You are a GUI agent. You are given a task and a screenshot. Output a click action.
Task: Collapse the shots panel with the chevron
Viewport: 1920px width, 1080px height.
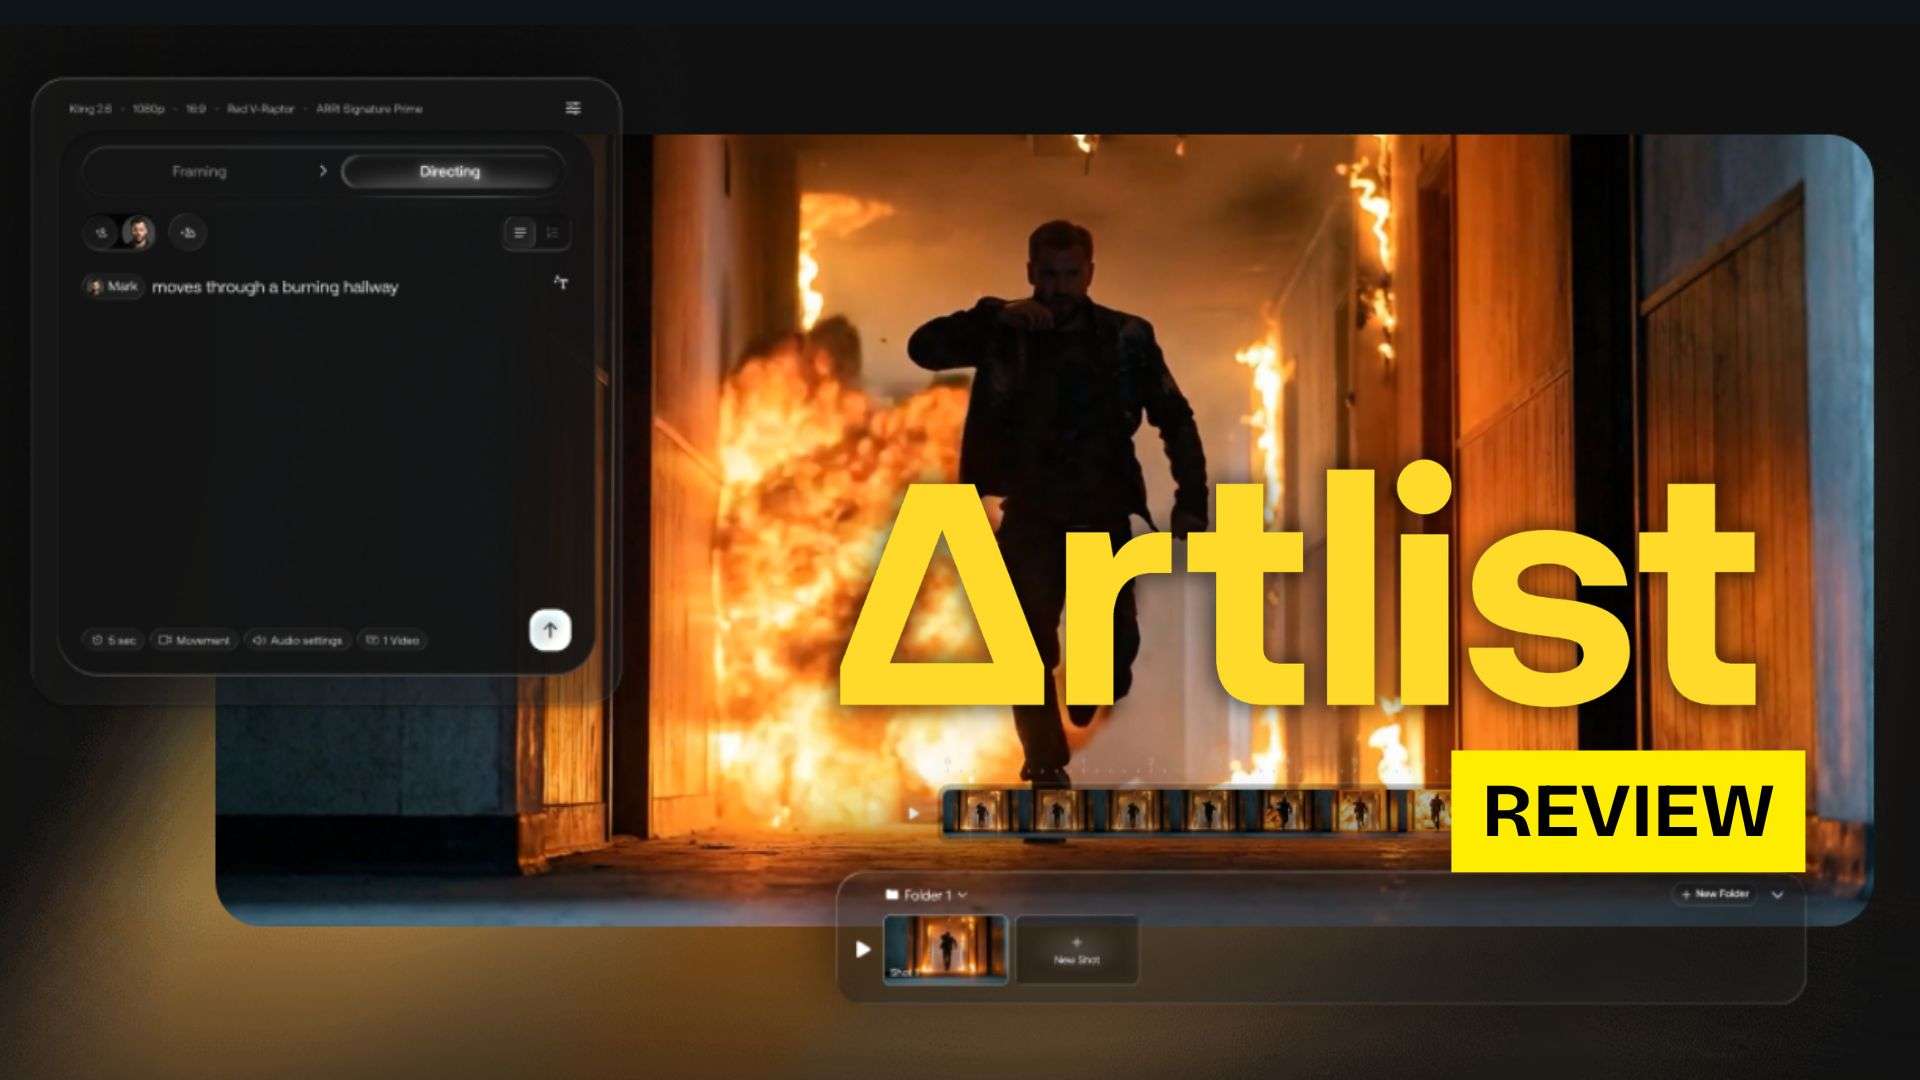click(1777, 895)
